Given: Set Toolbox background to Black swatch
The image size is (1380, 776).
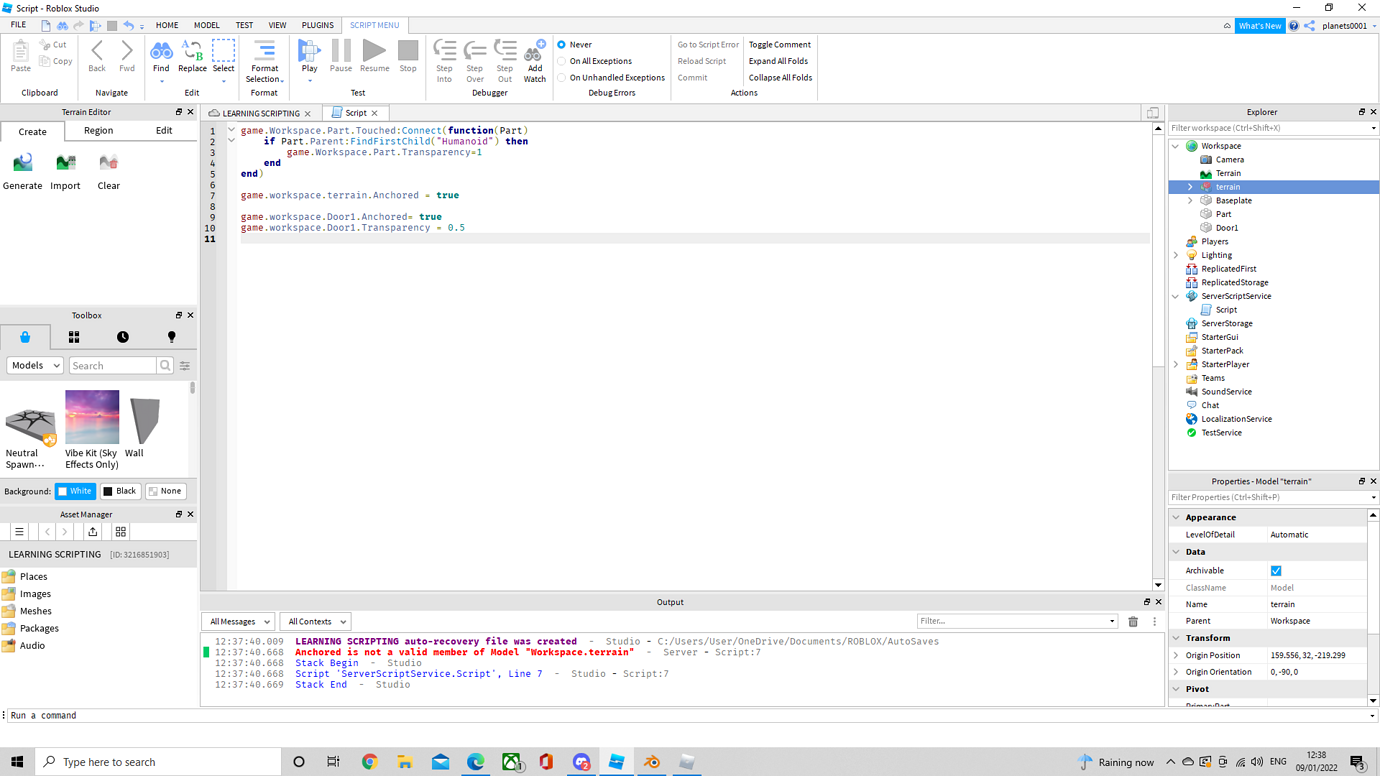Looking at the screenshot, I should pos(120,491).
